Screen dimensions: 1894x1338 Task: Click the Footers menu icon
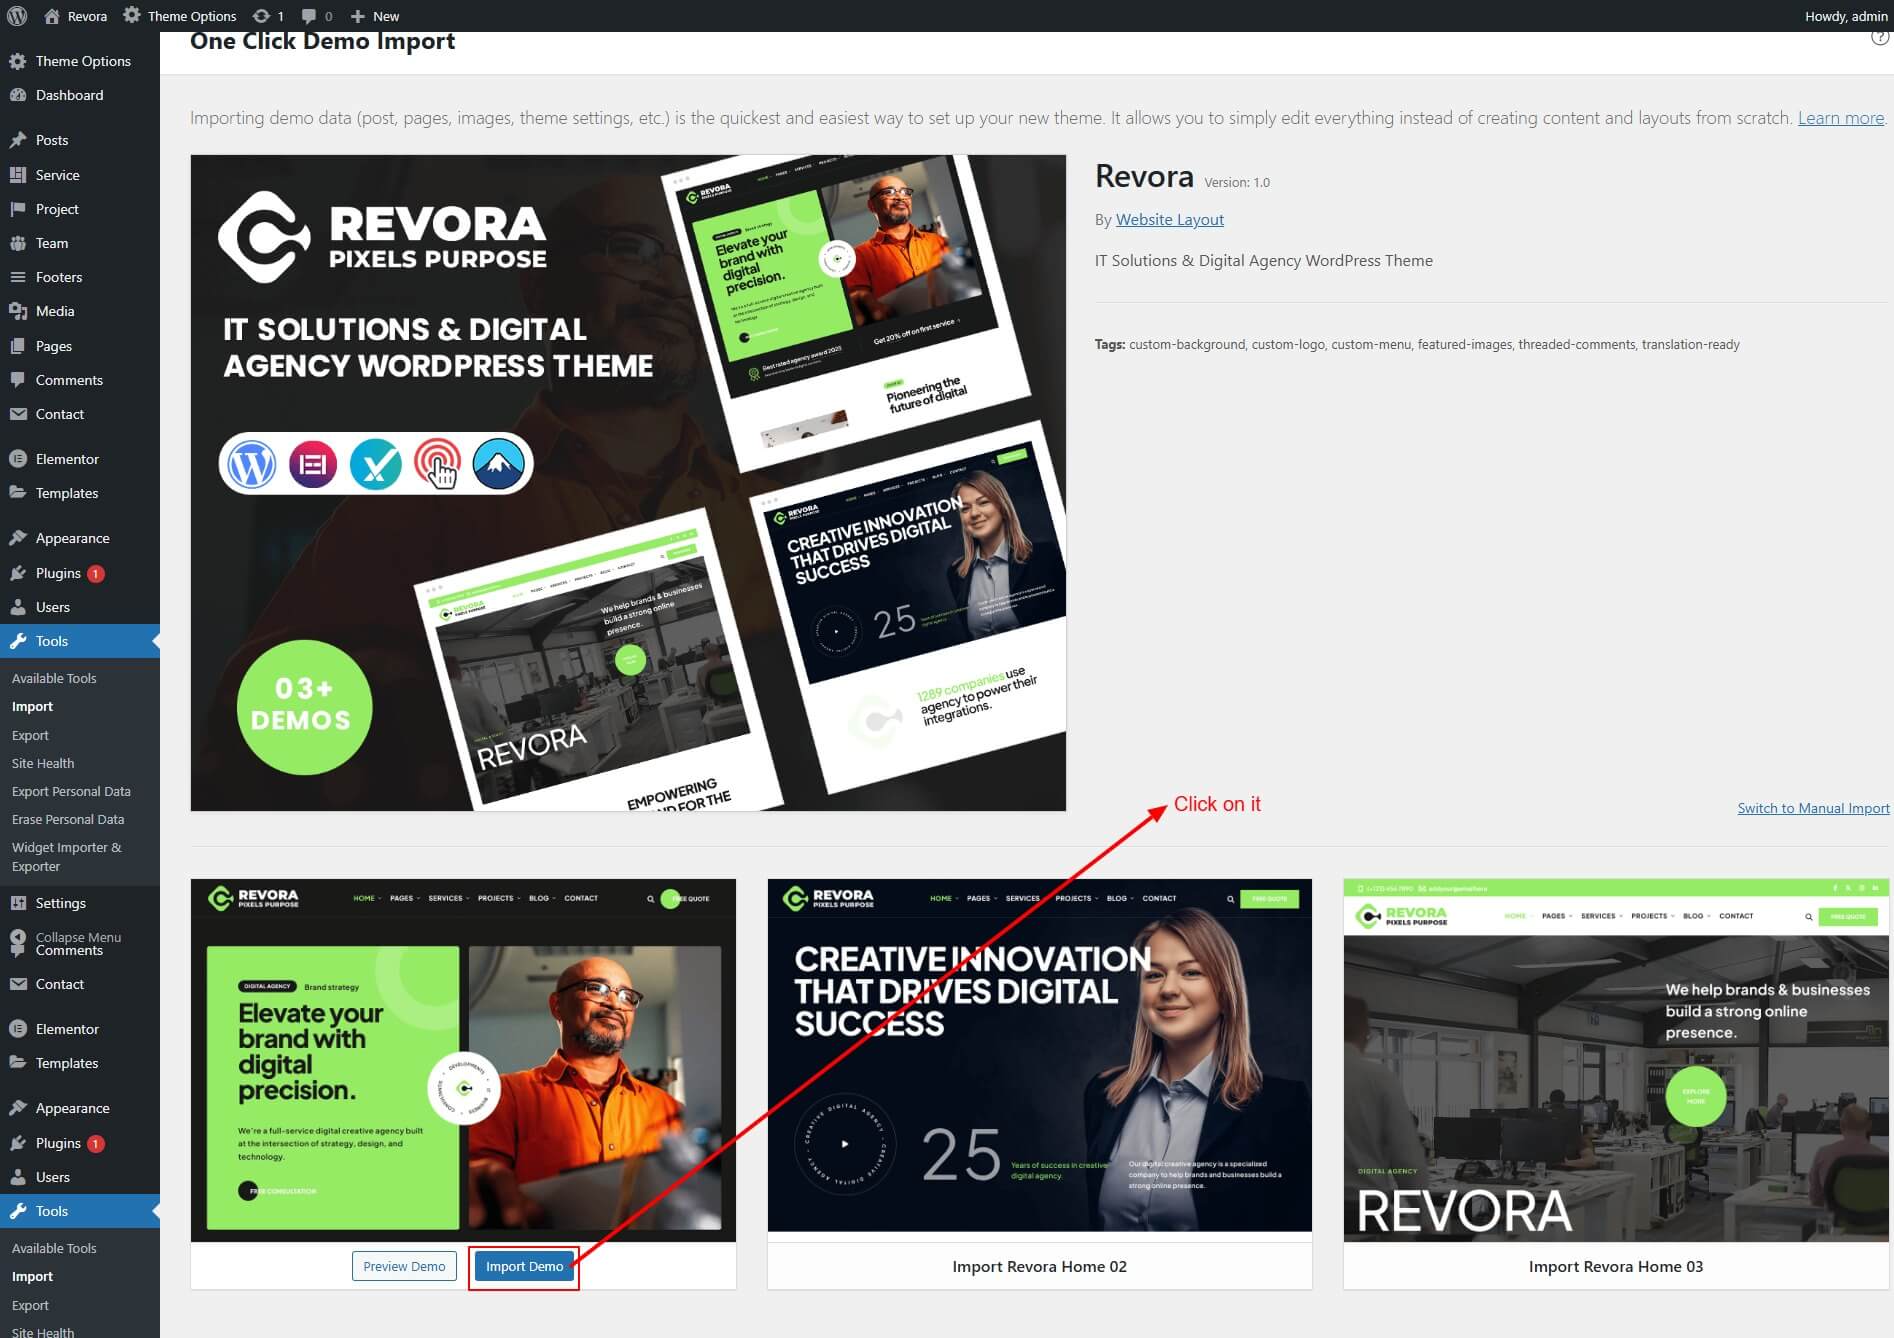[17, 277]
